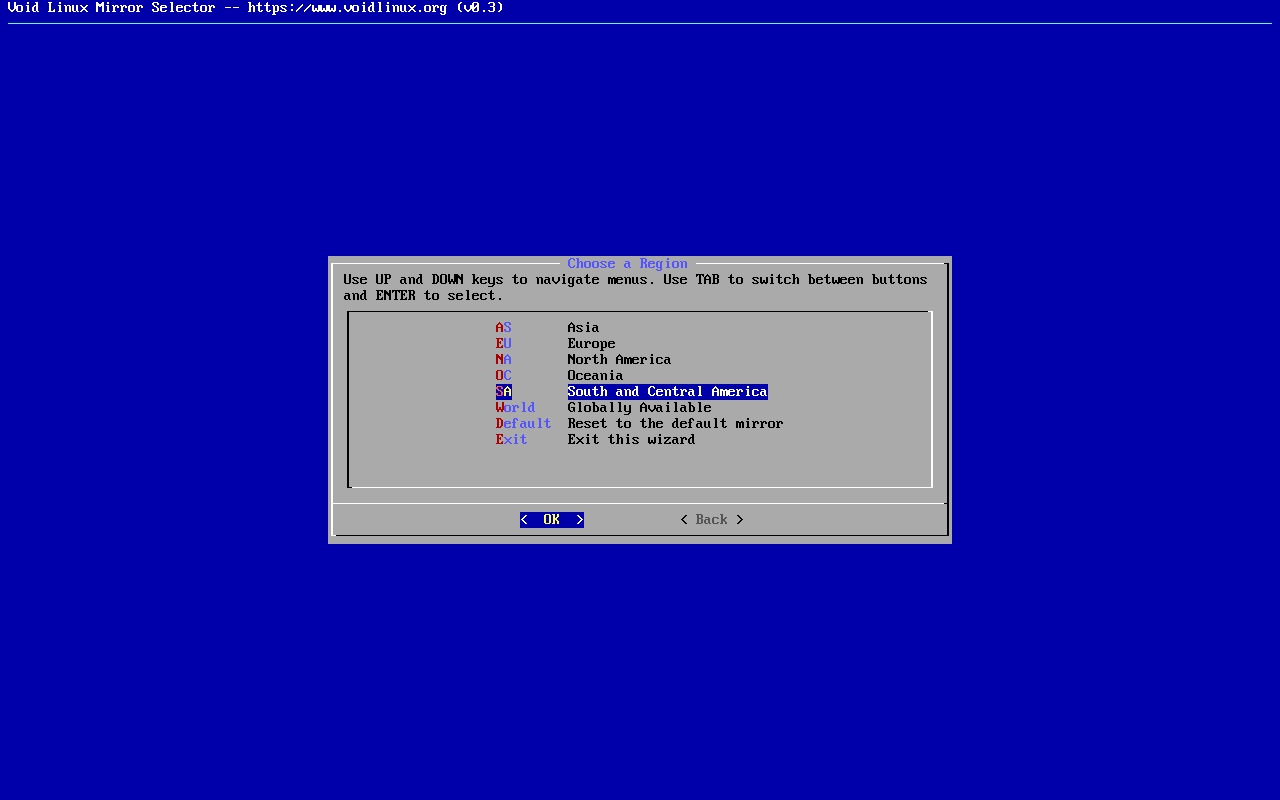Select the NA region tag
1280x800 pixels.
pyautogui.click(x=503, y=359)
